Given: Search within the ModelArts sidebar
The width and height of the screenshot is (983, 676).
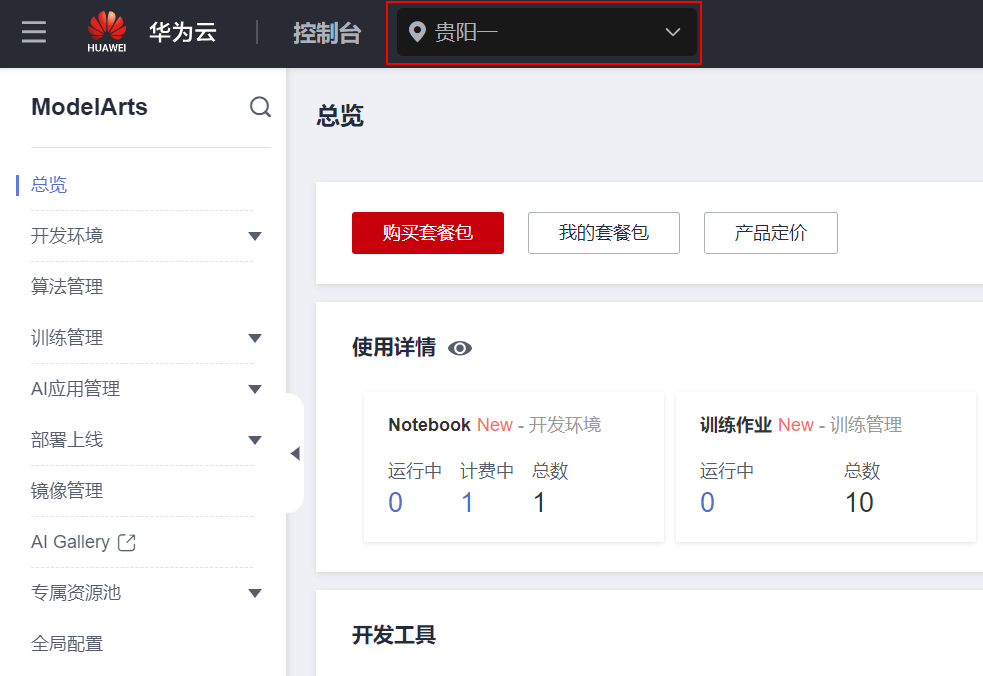Looking at the screenshot, I should 260,107.
